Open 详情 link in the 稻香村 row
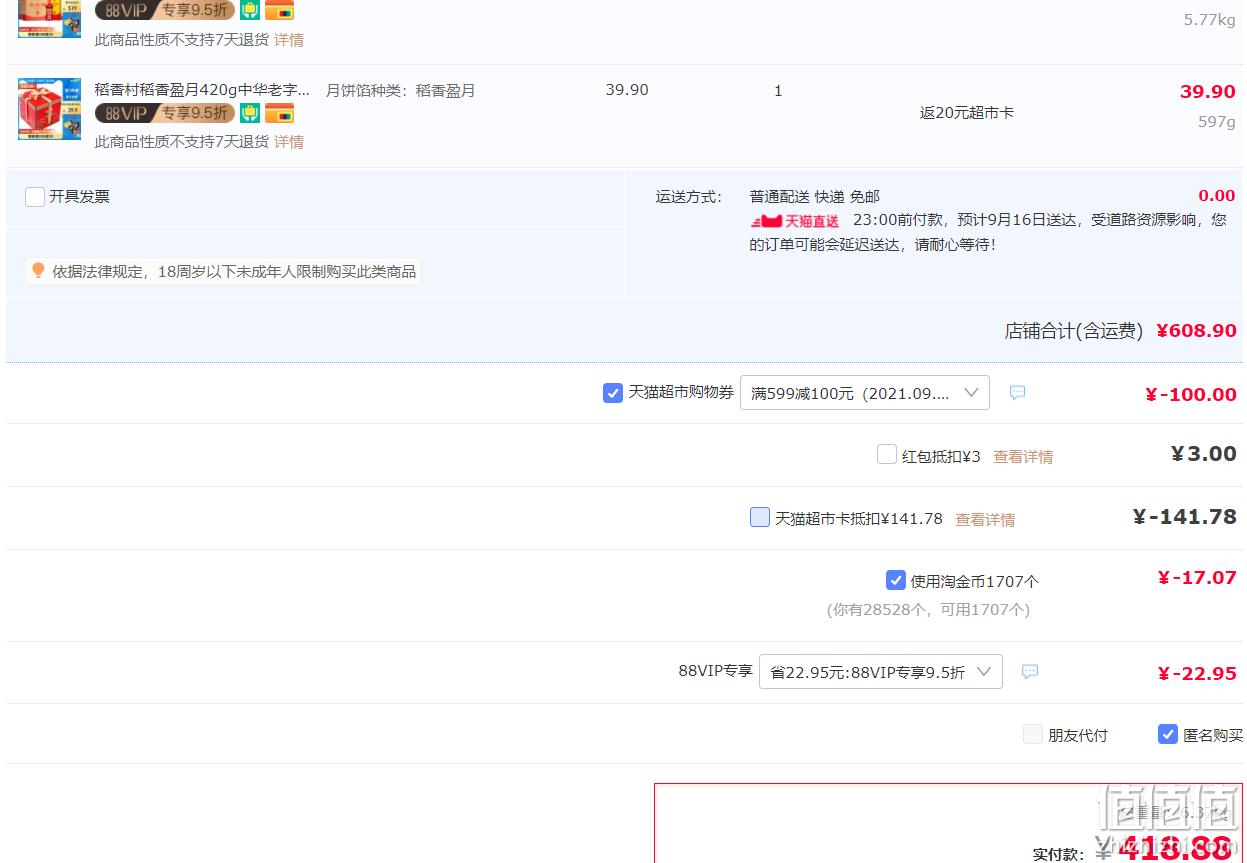This screenshot has width=1247, height=863. point(289,142)
